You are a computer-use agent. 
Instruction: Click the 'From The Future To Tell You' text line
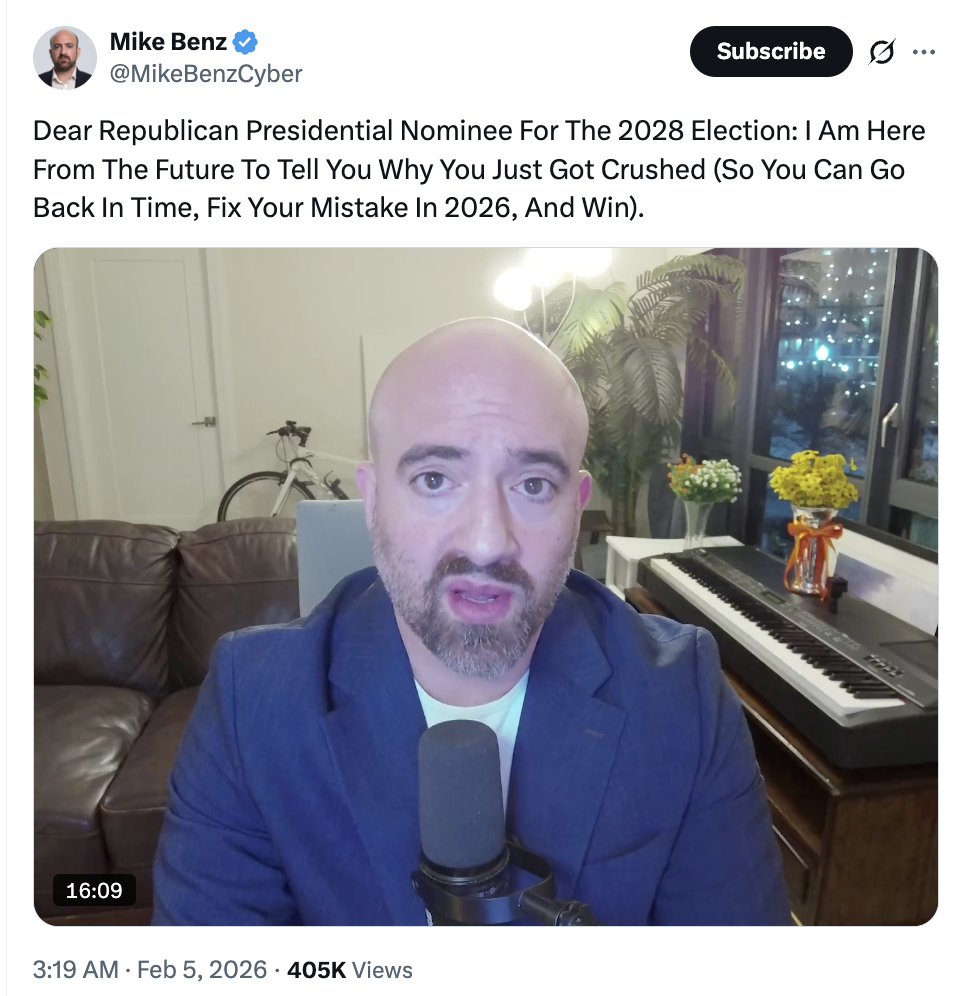point(202,170)
